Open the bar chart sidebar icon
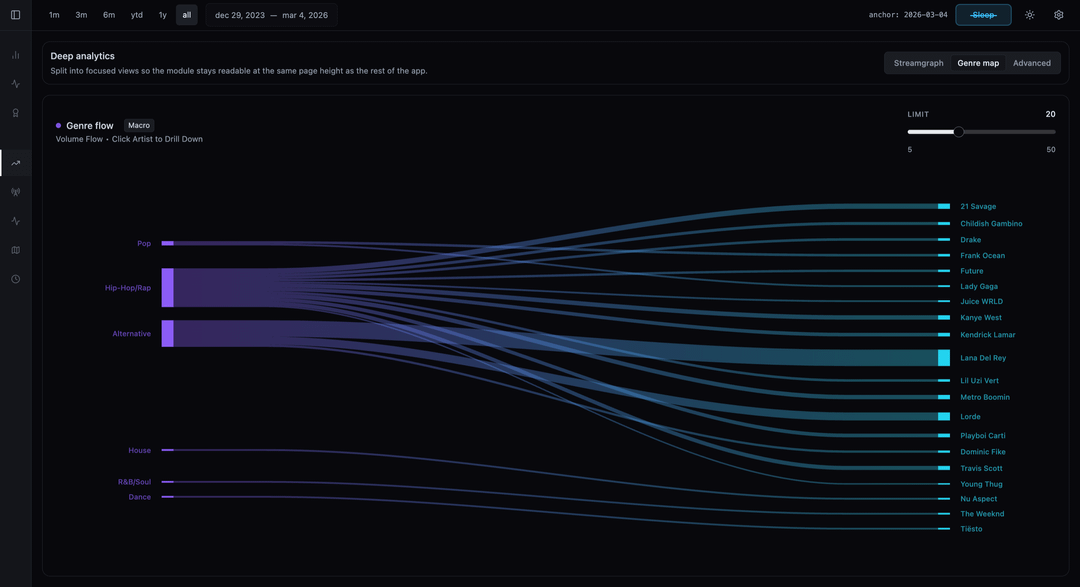The image size is (1080, 587). point(15,55)
